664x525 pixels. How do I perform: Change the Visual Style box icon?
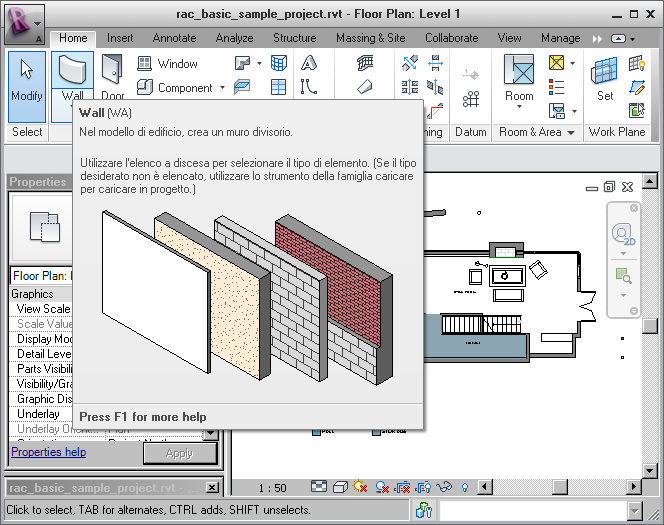[340, 487]
